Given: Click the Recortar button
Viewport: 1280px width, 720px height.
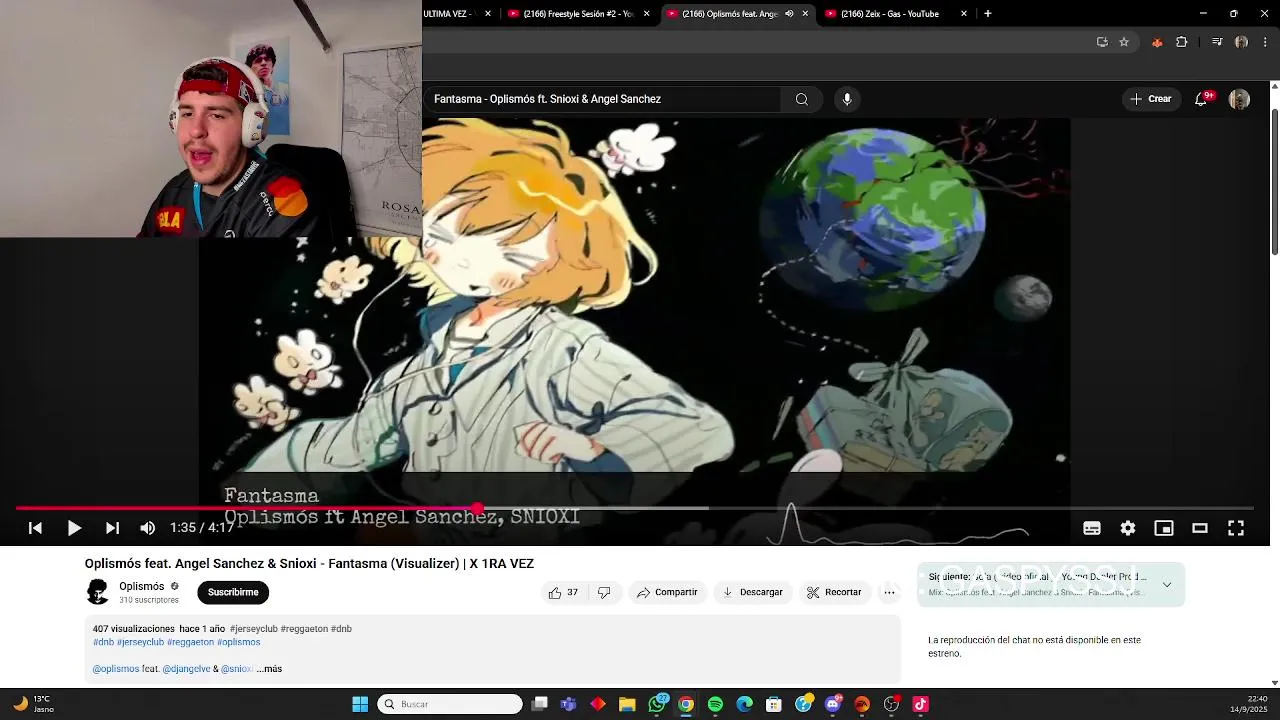Looking at the screenshot, I should click(834, 592).
